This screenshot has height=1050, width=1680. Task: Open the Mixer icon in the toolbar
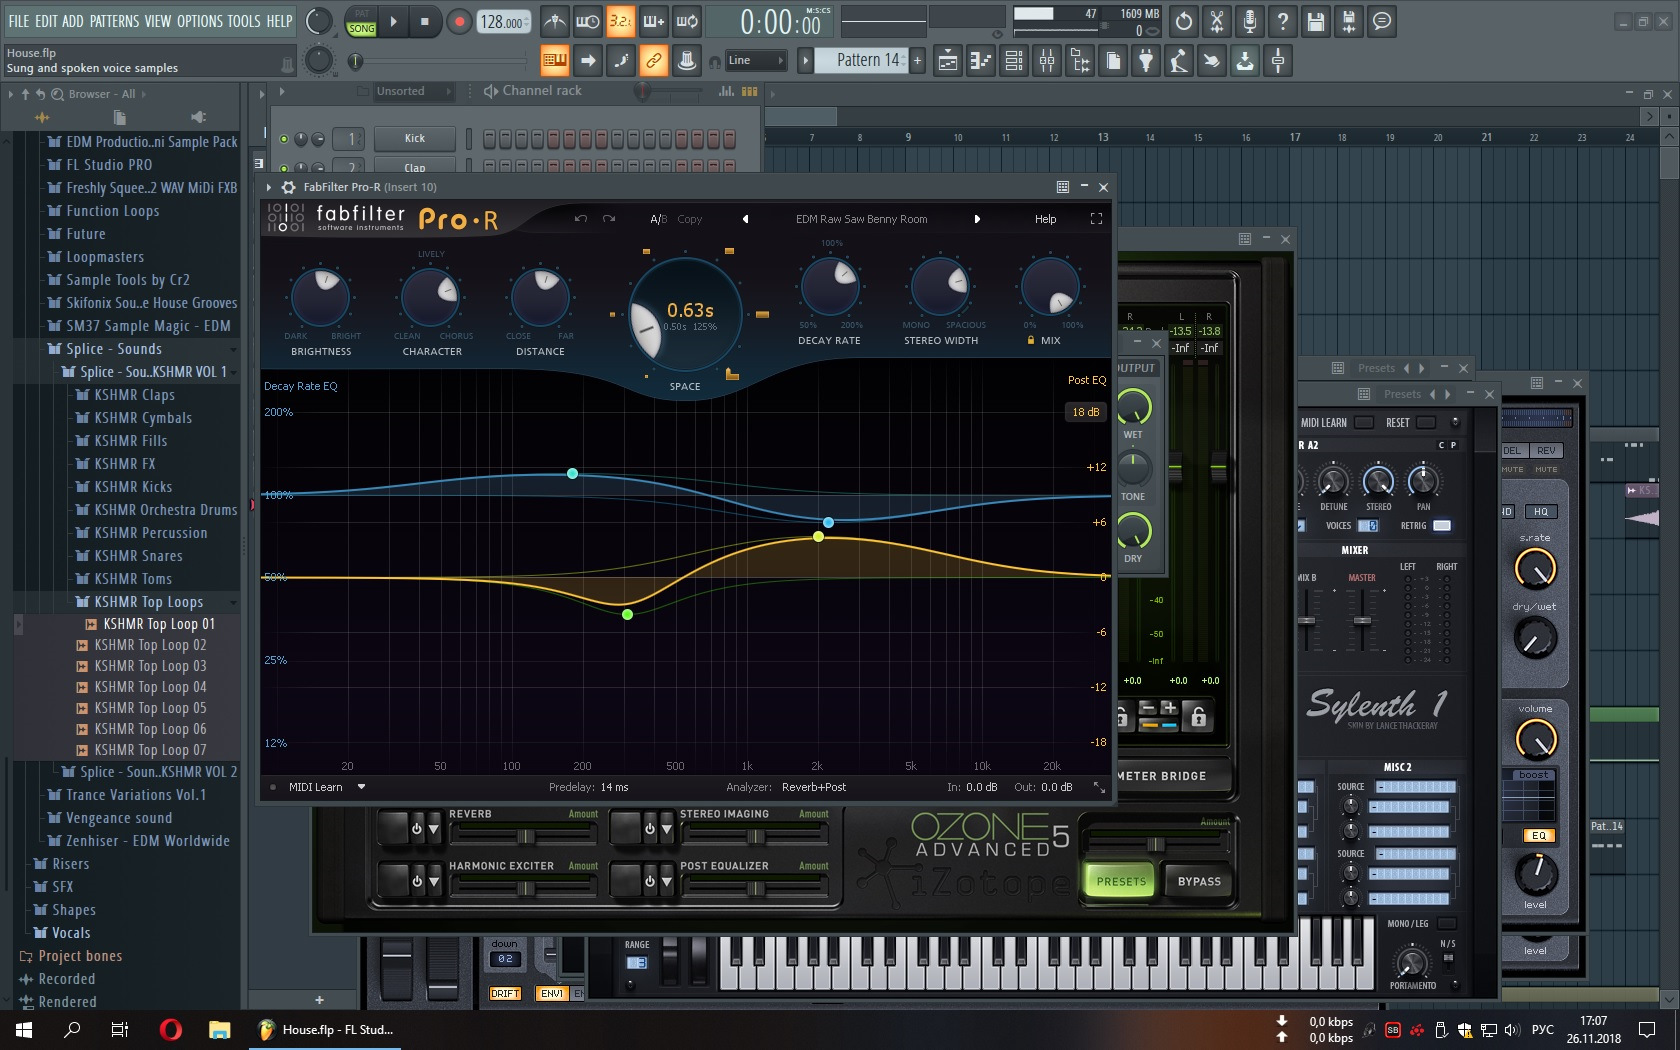[1047, 61]
